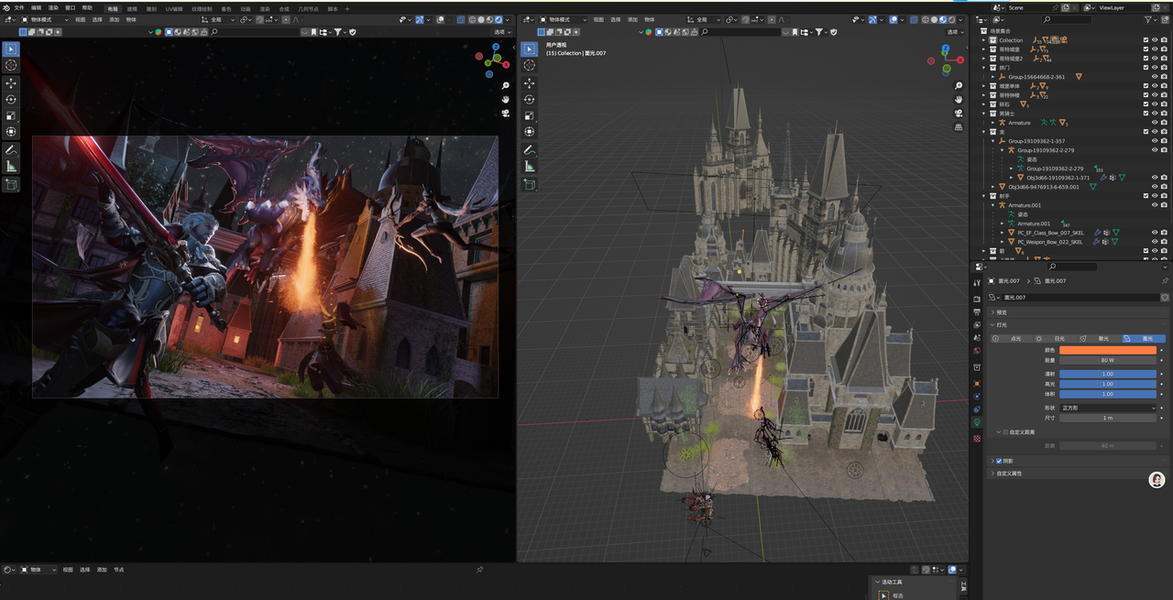1173x600 pixels.
Task: Open the Texture properties tab
Action: click(x=977, y=438)
